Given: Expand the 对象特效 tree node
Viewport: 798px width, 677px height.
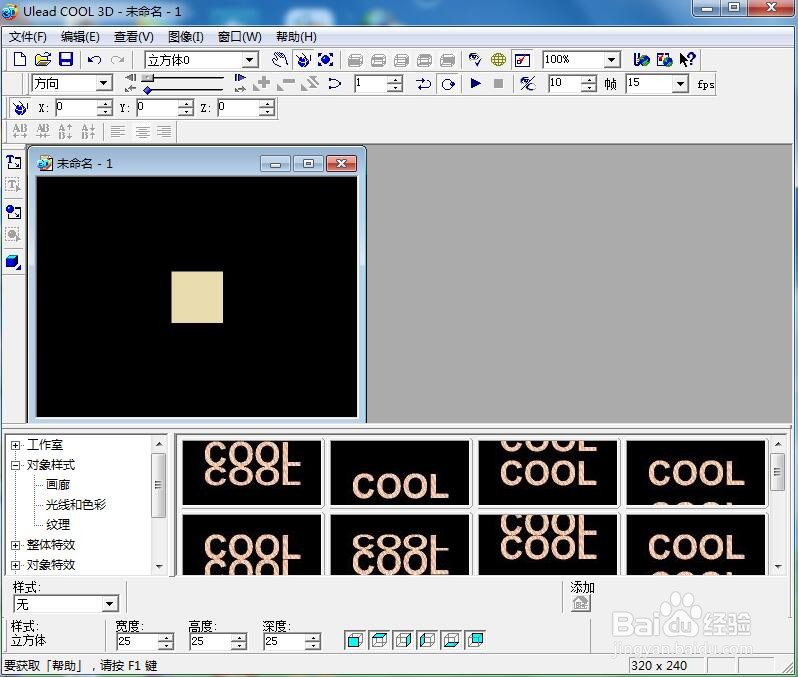Looking at the screenshot, I should (x=15, y=566).
